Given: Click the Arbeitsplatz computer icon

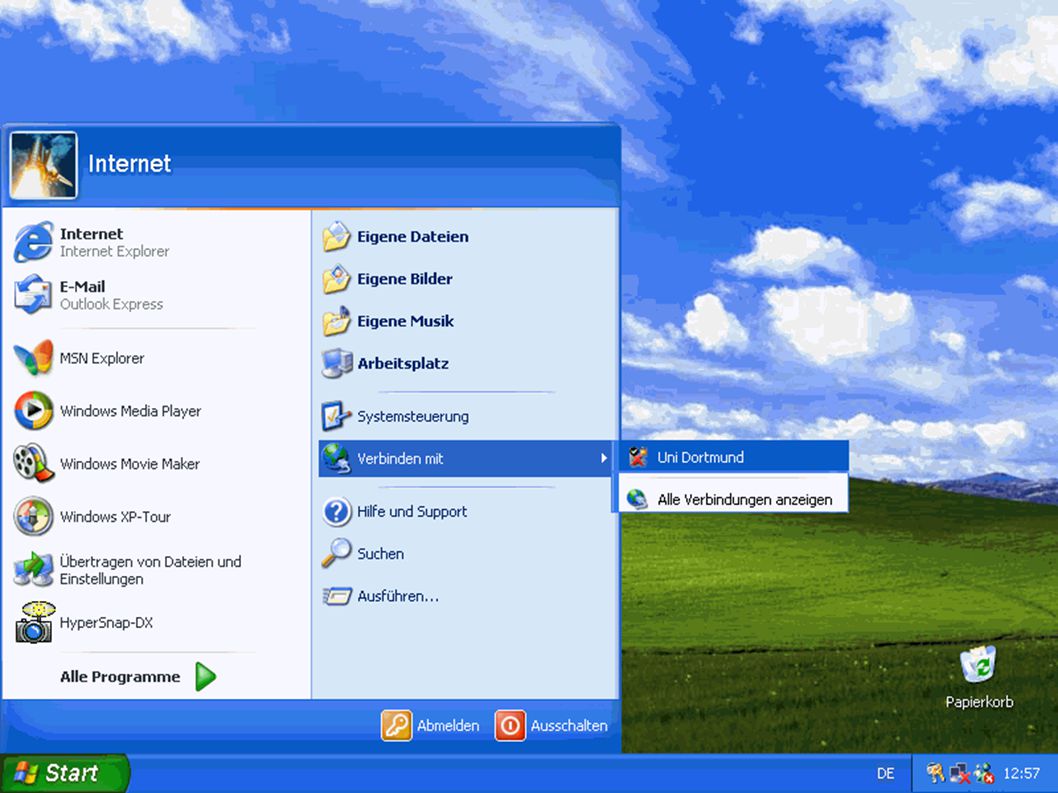Looking at the screenshot, I should (337, 363).
